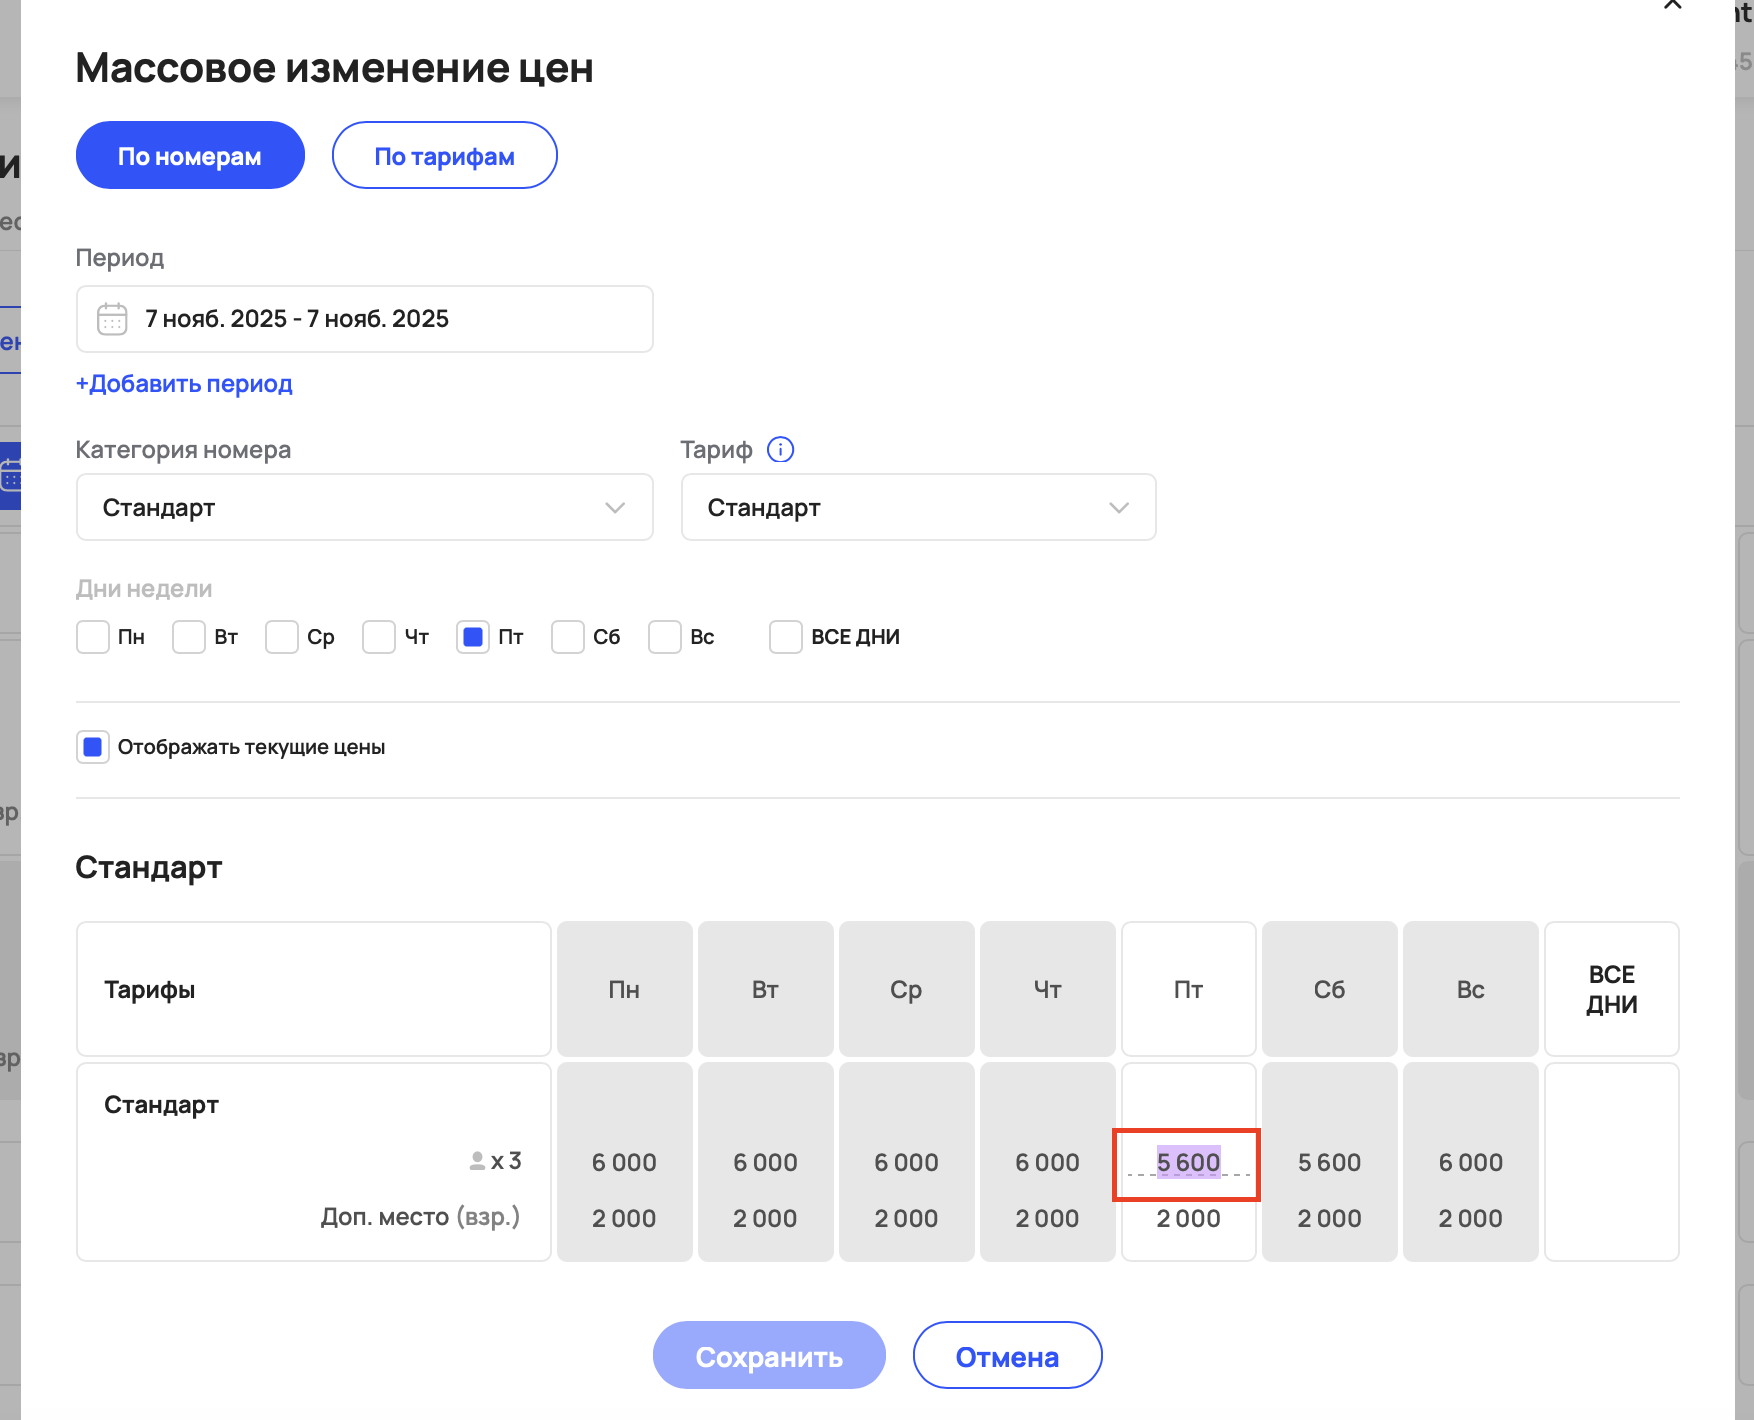Switch to the По тарифам tab
The width and height of the screenshot is (1754, 1420).
pos(444,156)
